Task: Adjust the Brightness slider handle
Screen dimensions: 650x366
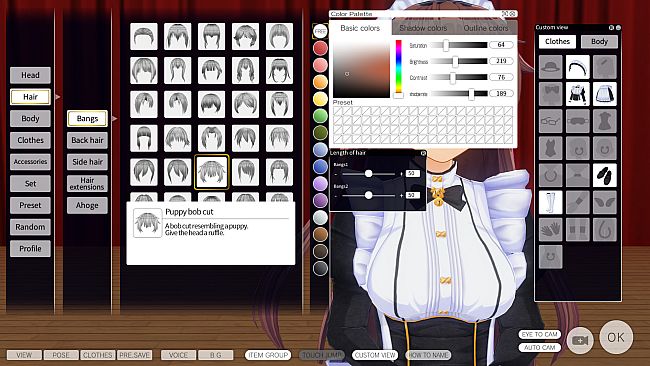Action: click(x=455, y=62)
